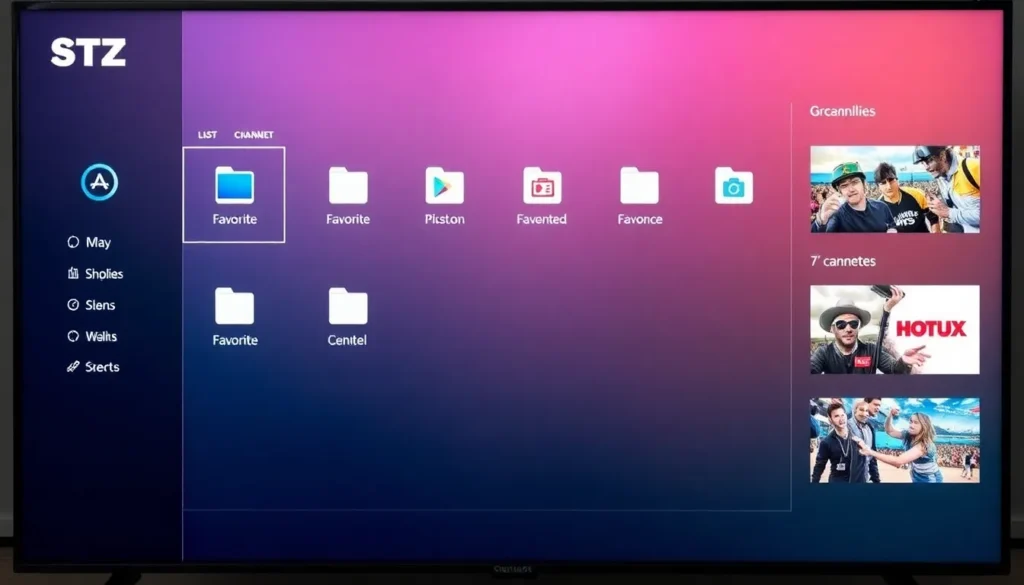The height and width of the screenshot is (585, 1024).
Task: Switch to the CHANNET tab
Action: click(x=253, y=135)
